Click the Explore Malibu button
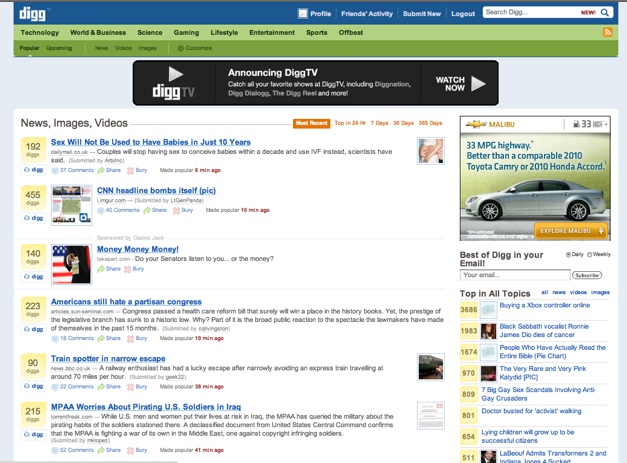This screenshot has height=463, width=627. [570, 231]
